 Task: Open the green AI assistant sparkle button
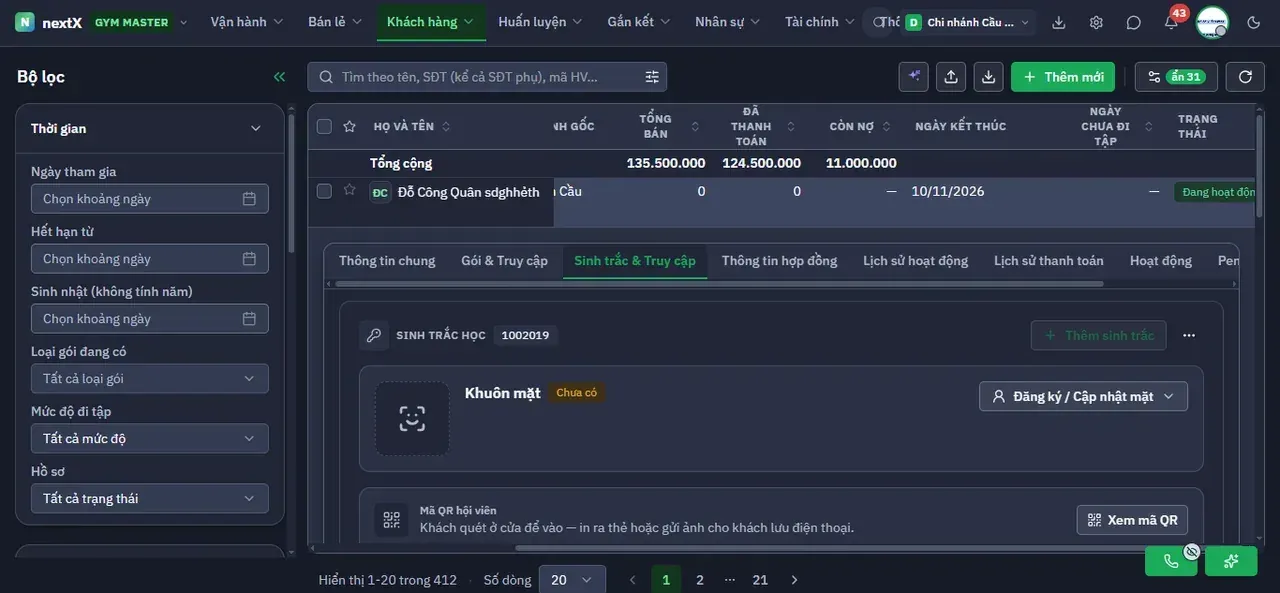click(x=1231, y=561)
